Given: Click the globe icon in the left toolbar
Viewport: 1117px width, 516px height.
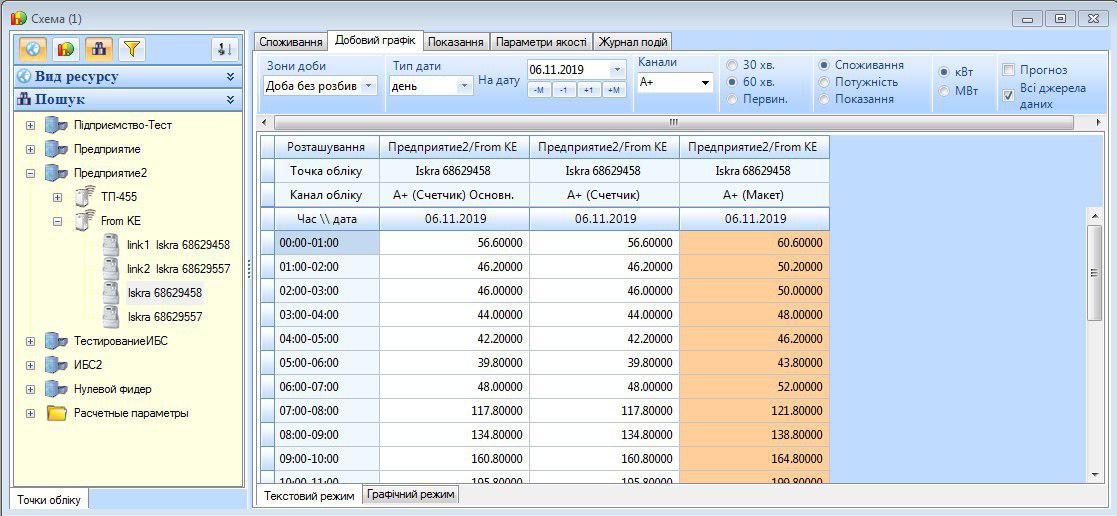Looking at the screenshot, I should tap(33, 49).
